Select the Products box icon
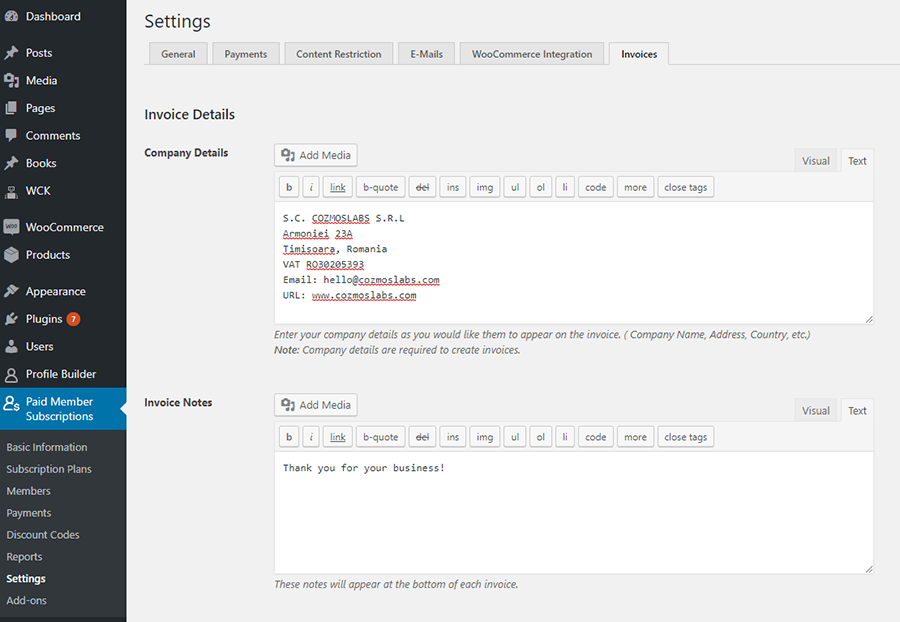This screenshot has height=622, width=900. (11, 255)
